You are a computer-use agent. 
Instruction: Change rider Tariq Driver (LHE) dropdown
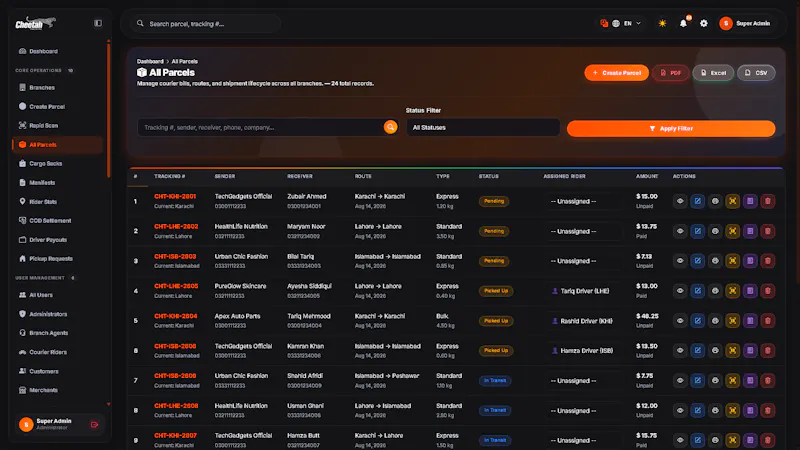pos(584,291)
